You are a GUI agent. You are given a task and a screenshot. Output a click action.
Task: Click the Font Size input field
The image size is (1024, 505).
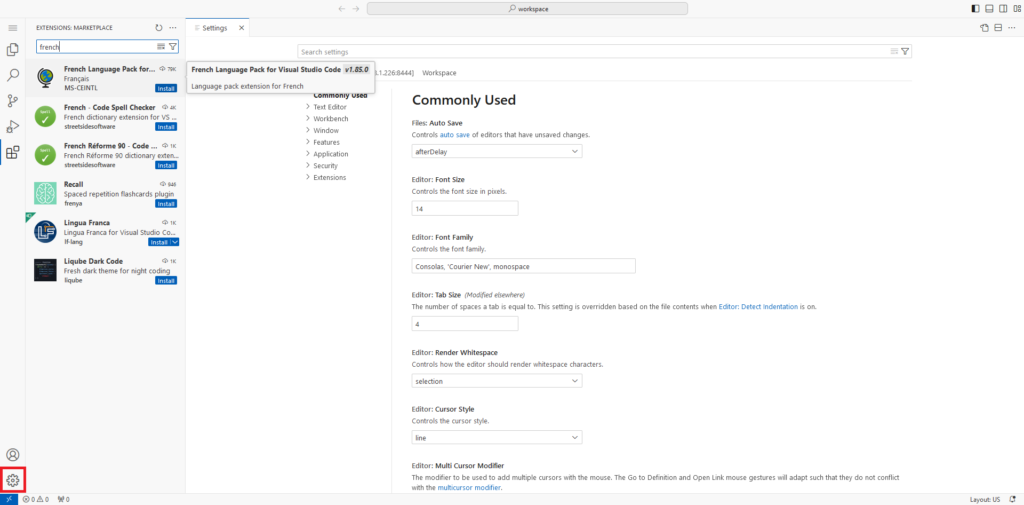[x=465, y=208]
